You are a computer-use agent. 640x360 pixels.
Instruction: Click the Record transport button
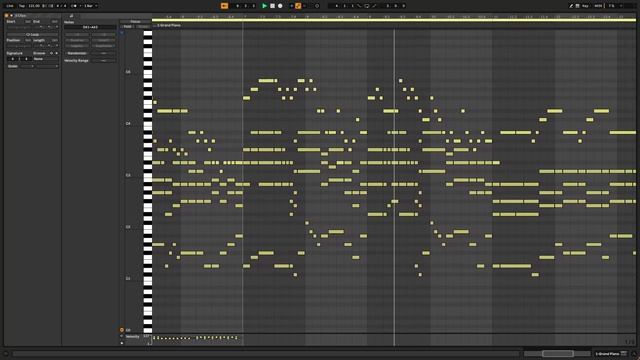[x=280, y=6]
